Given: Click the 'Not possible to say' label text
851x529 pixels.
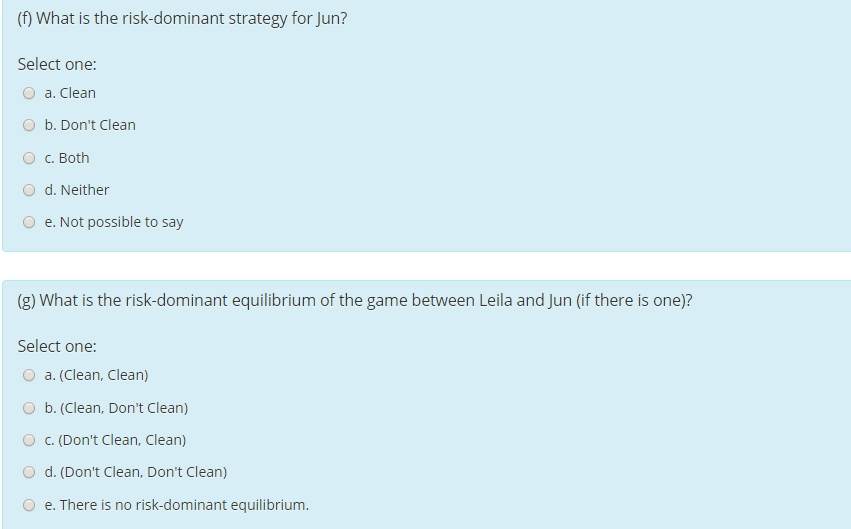Looking at the screenshot, I should pos(121,222).
